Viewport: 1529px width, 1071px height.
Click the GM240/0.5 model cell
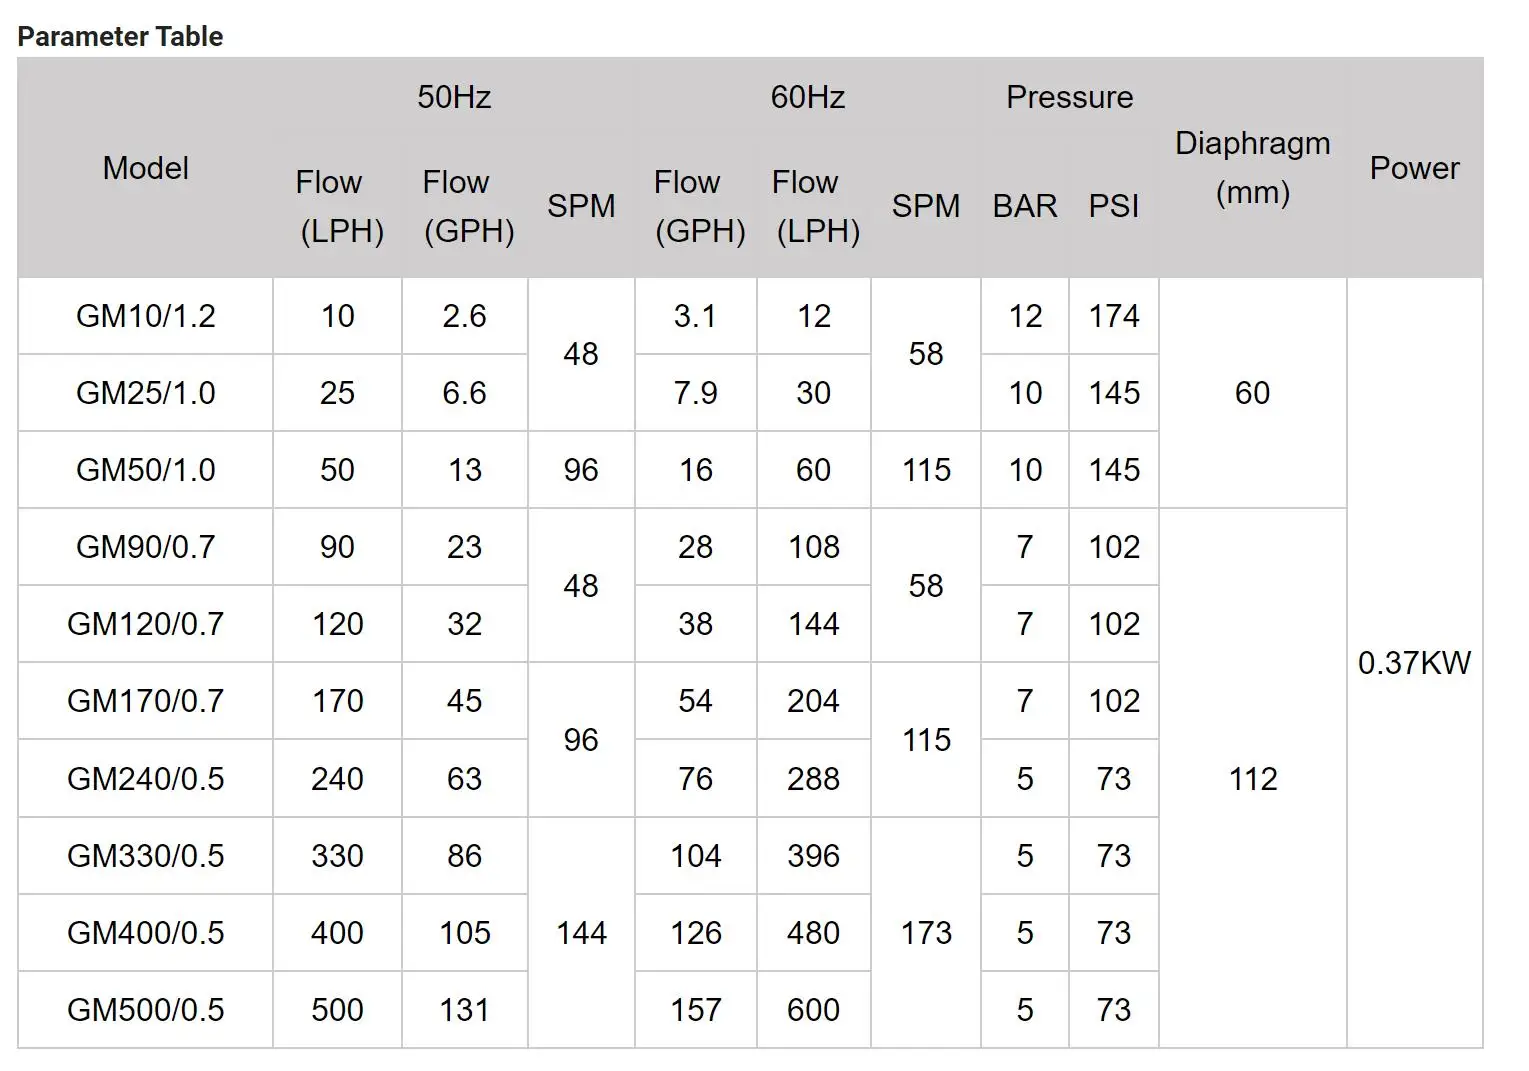(146, 779)
